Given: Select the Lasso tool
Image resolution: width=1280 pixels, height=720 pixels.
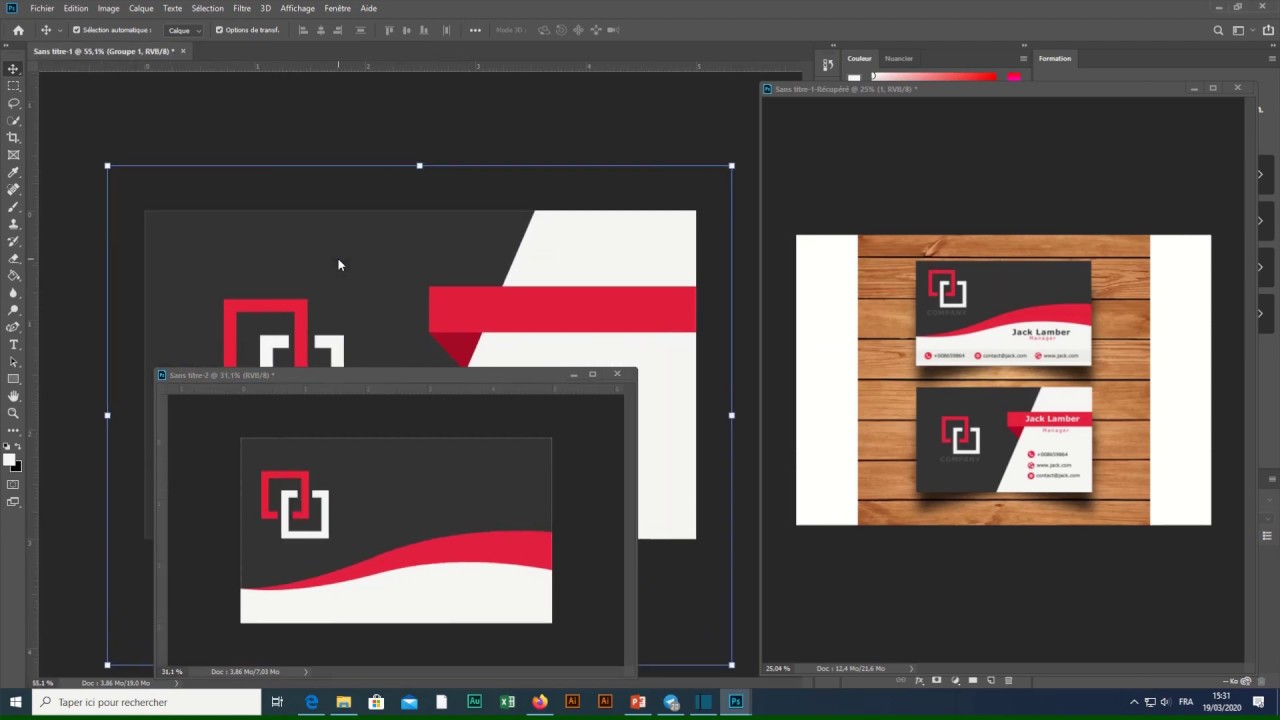Looking at the screenshot, I should (x=13, y=103).
